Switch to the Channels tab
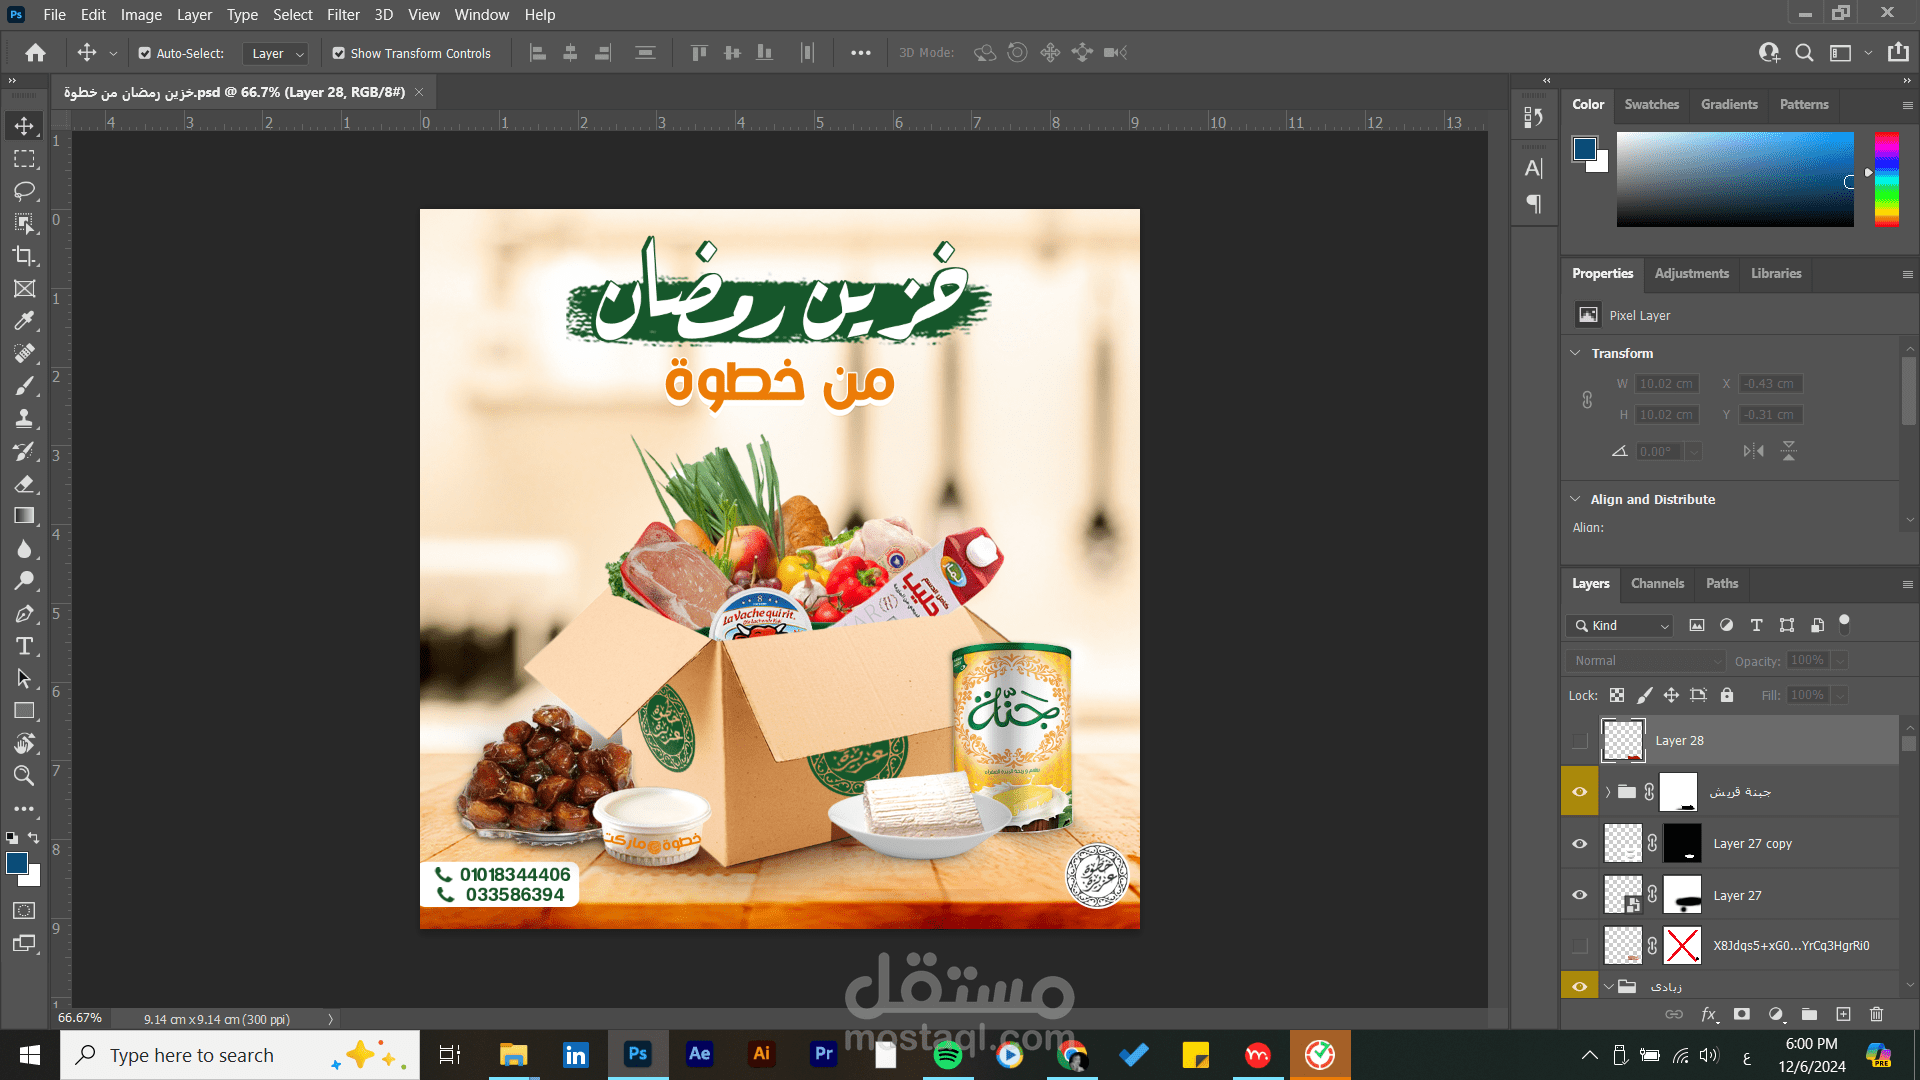 point(1657,583)
